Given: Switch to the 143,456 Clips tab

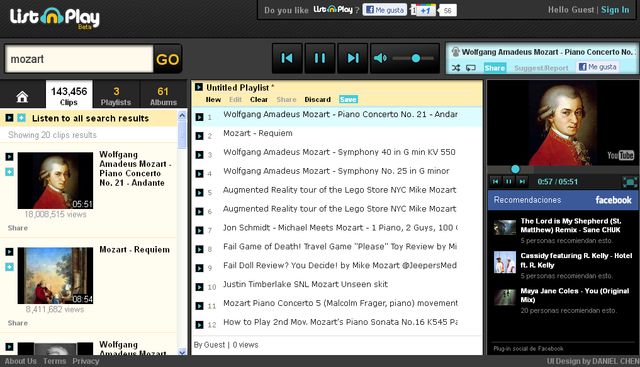Looking at the screenshot, I should click(69, 96).
